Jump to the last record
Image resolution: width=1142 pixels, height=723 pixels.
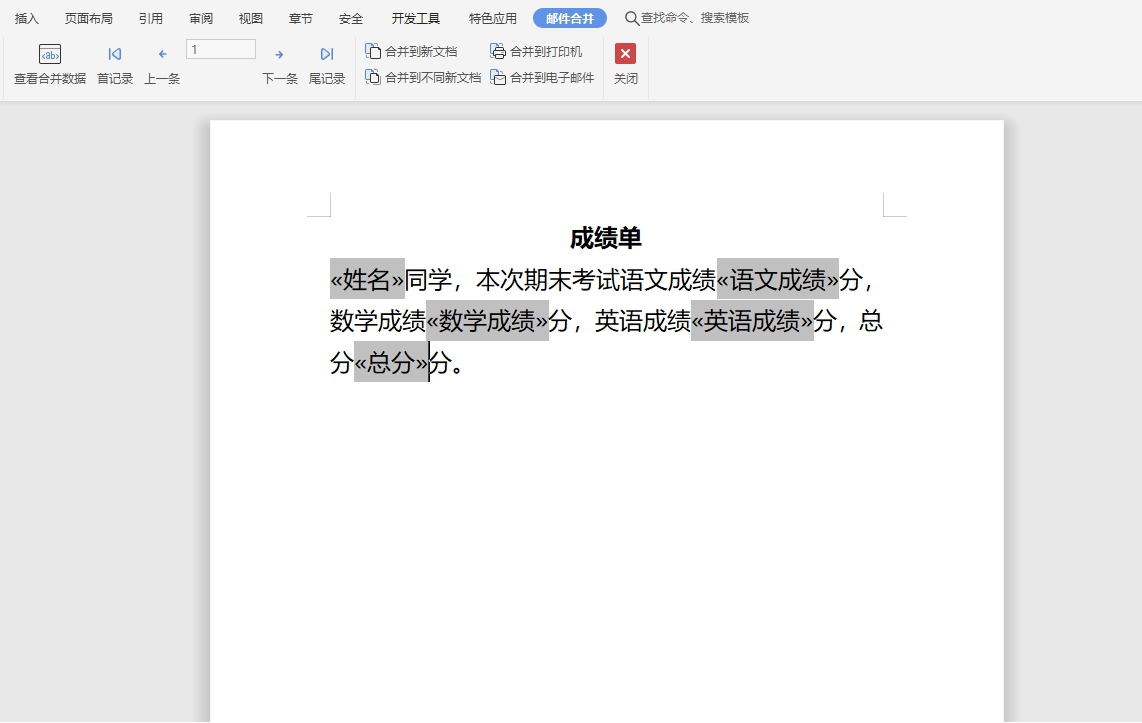point(326,55)
